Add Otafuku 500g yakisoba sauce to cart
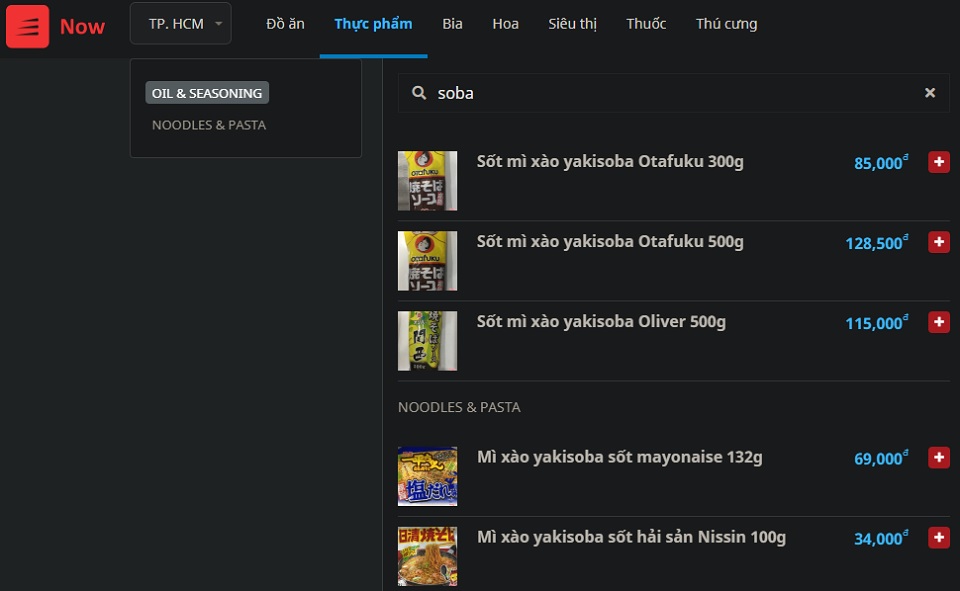 pos(939,243)
